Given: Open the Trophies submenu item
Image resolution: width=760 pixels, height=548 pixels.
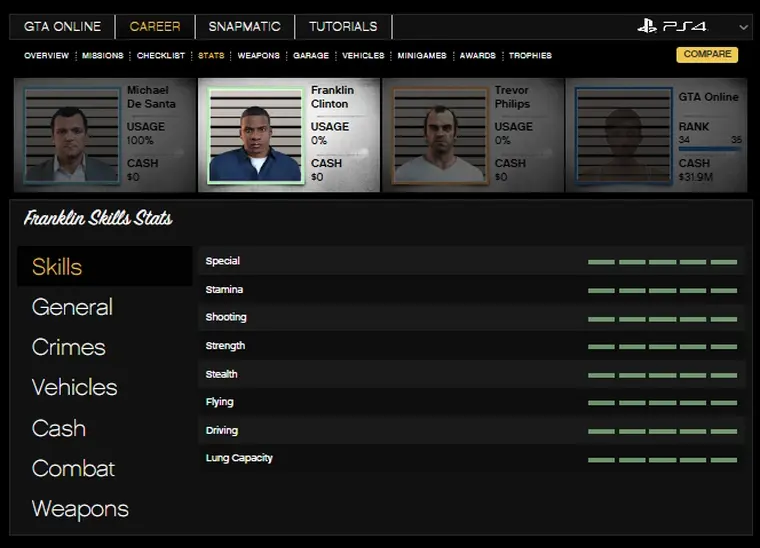Looking at the screenshot, I should coord(530,56).
